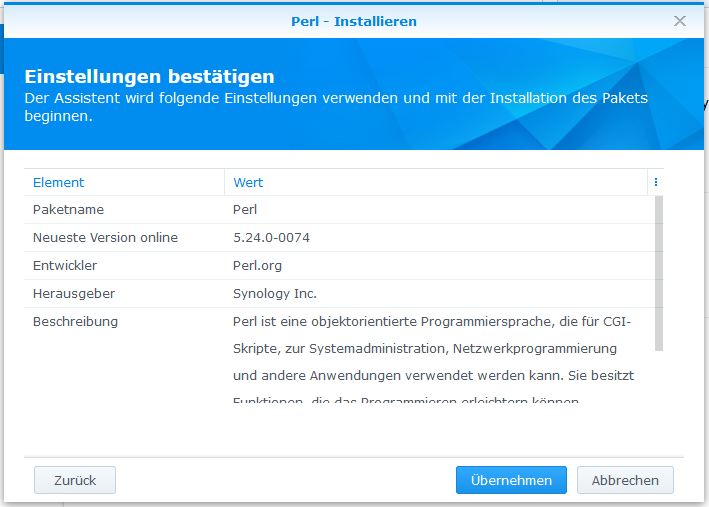Image resolution: width=709 pixels, height=507 pixels.
Task: Select the Neueste Version online label
Action: point(105,237)
